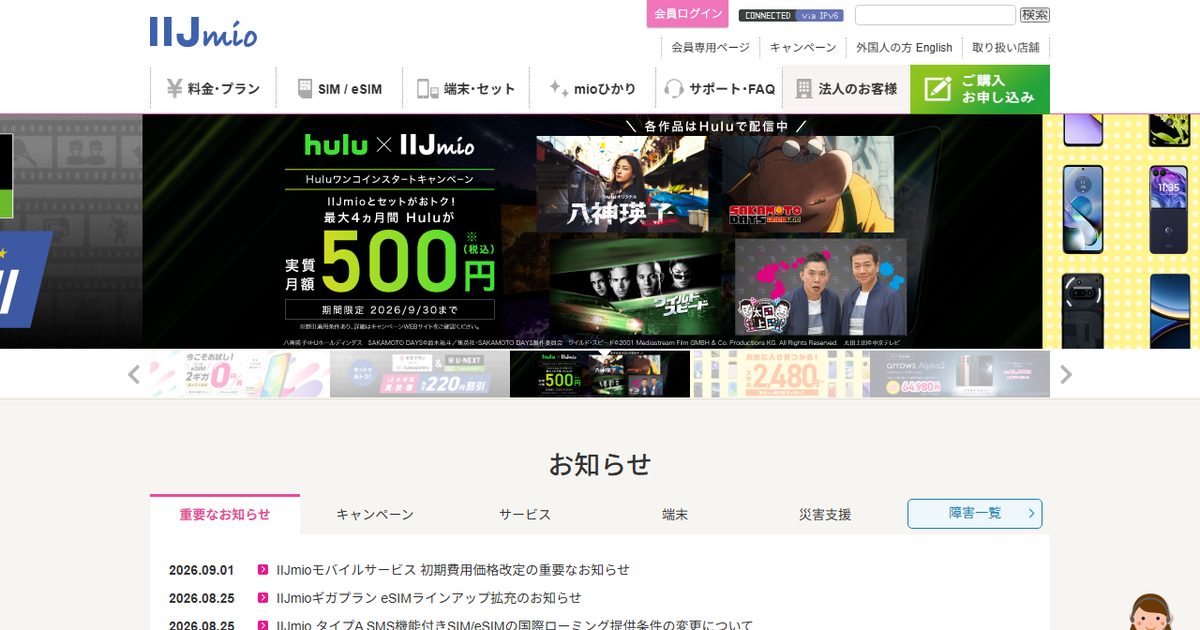This screenshot has width=1200, height=630.
Task: Click the sparkle icon for mioひかり
Action: [x=558, y=88]
